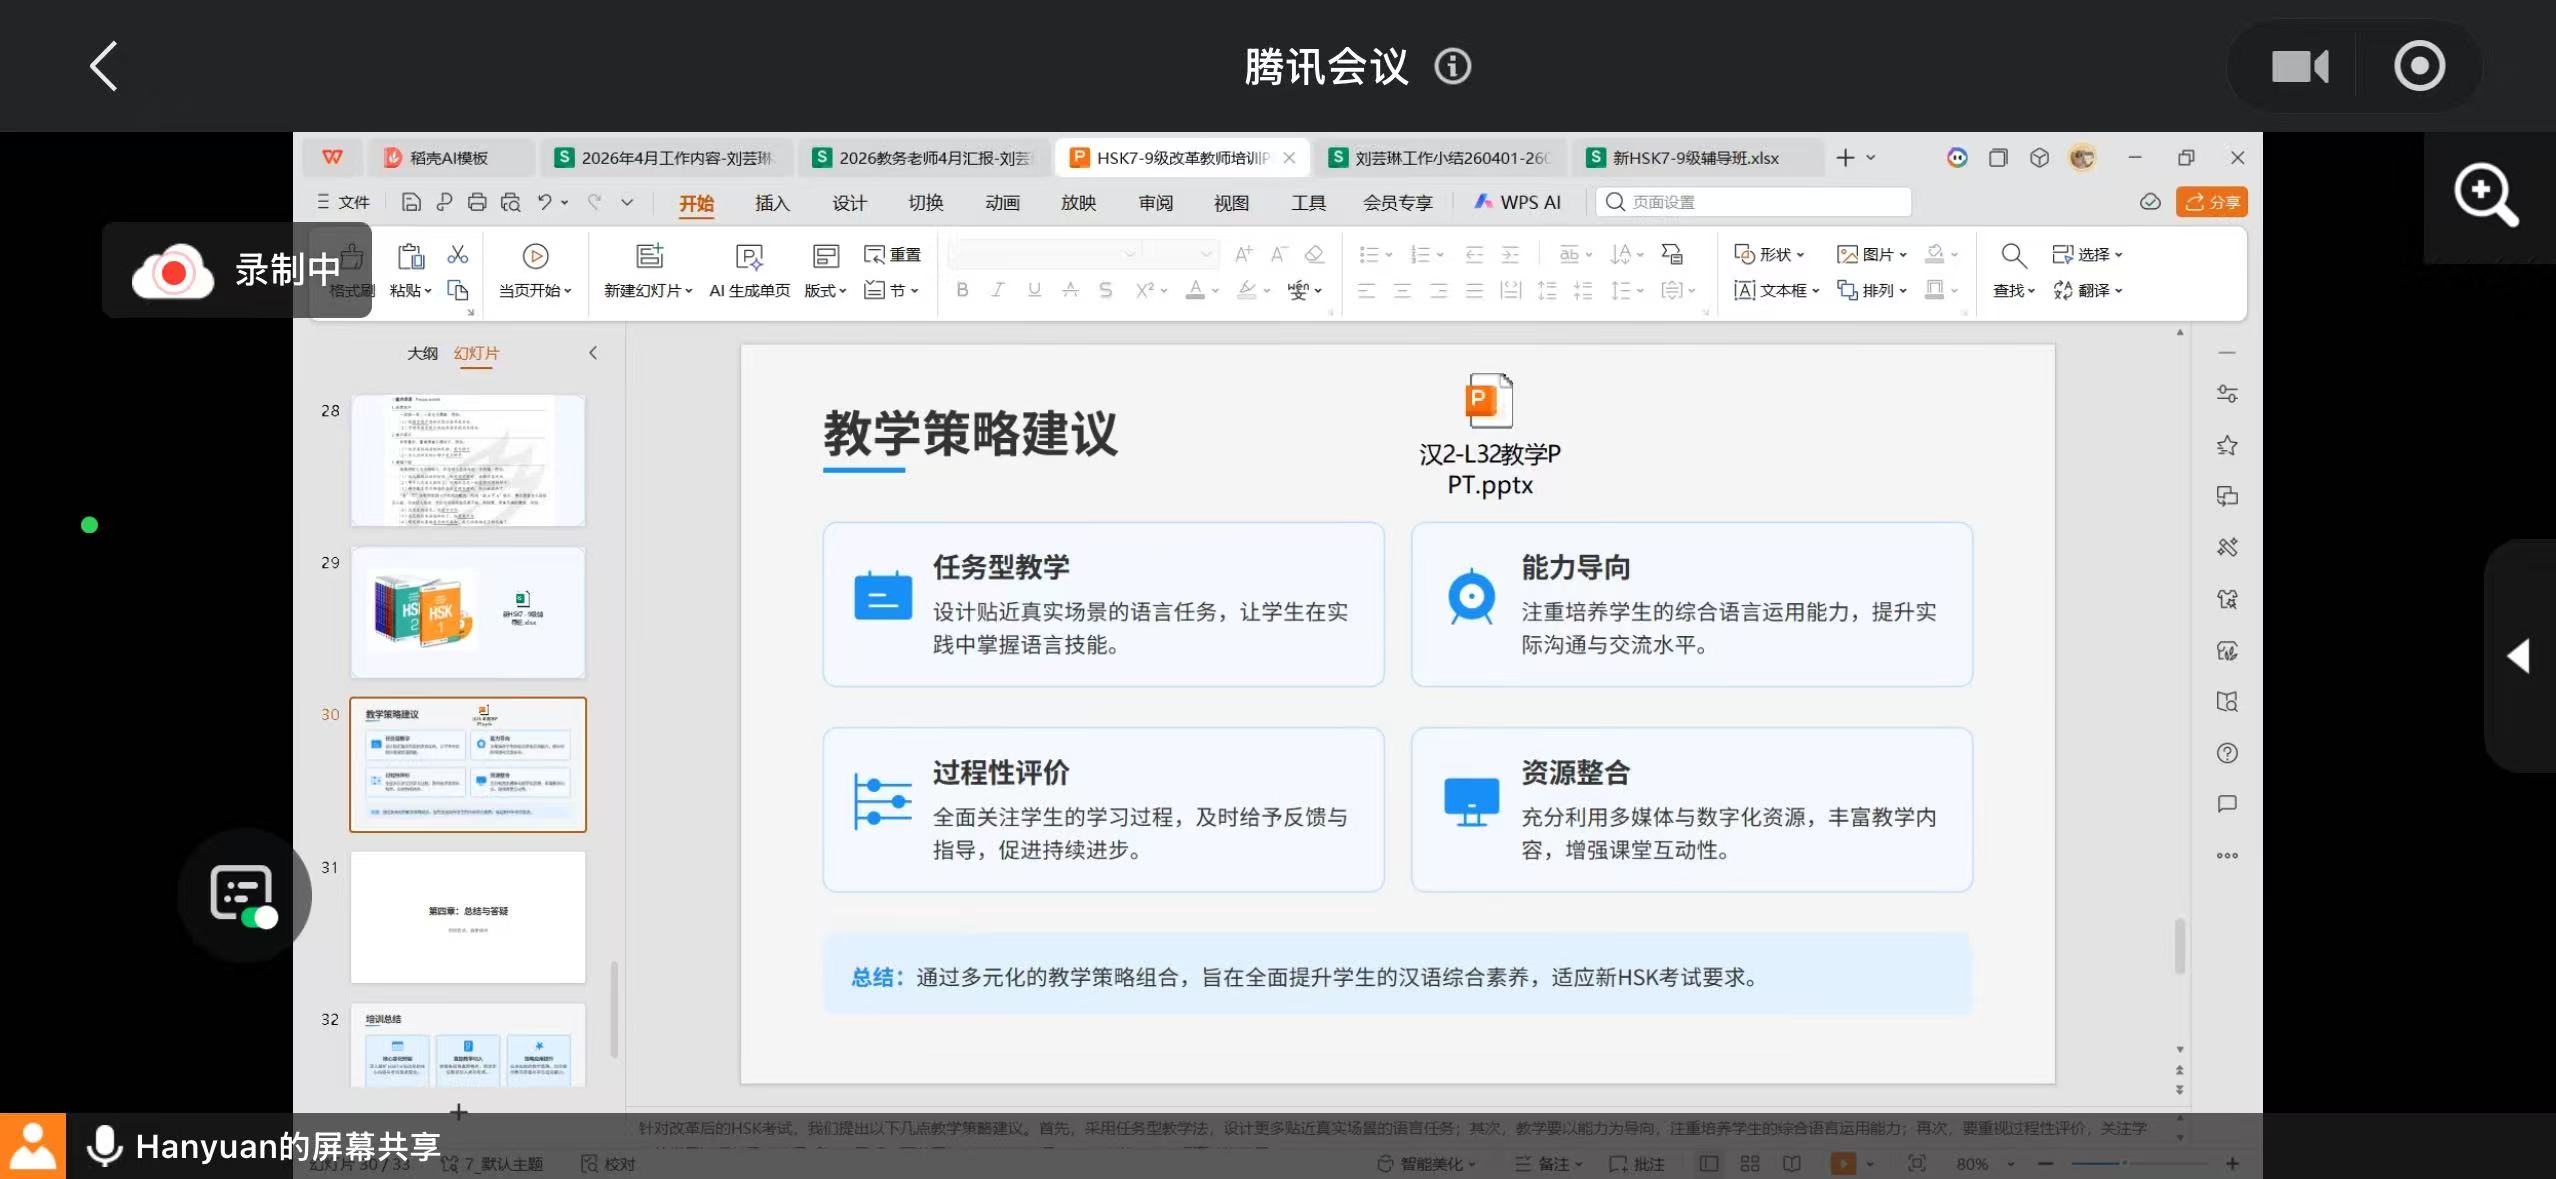Click the Find magnifier icon in ribbon
2556x1179 pixels.
(2013, 256)
